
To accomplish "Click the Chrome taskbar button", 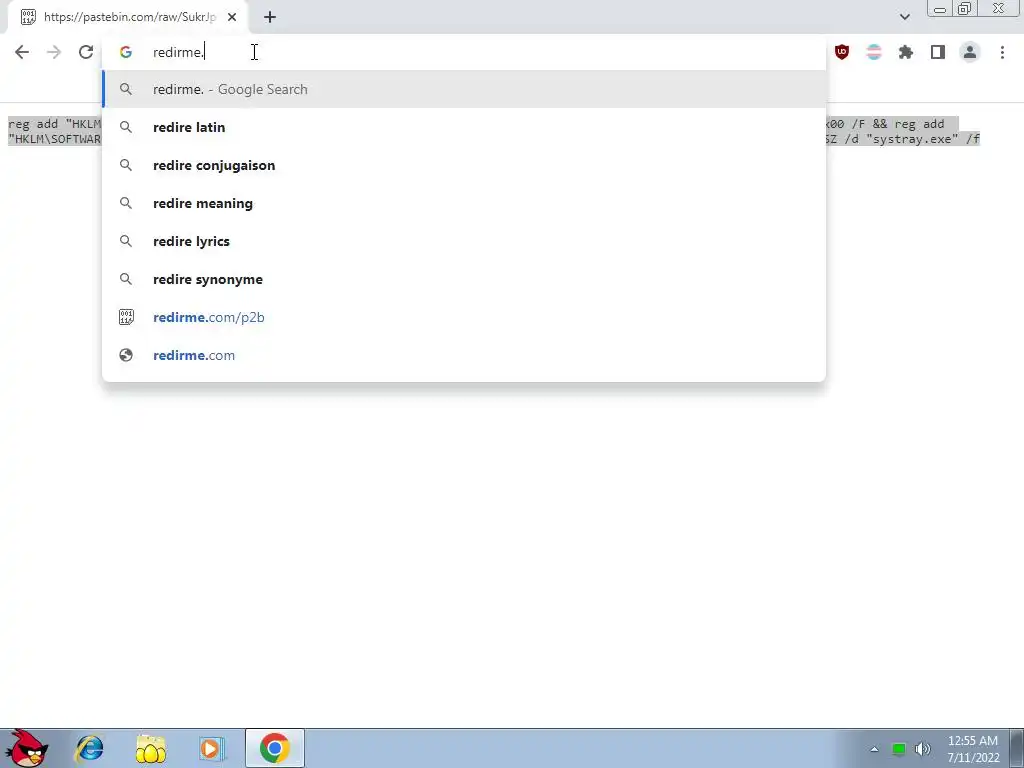I will [274, 748].
